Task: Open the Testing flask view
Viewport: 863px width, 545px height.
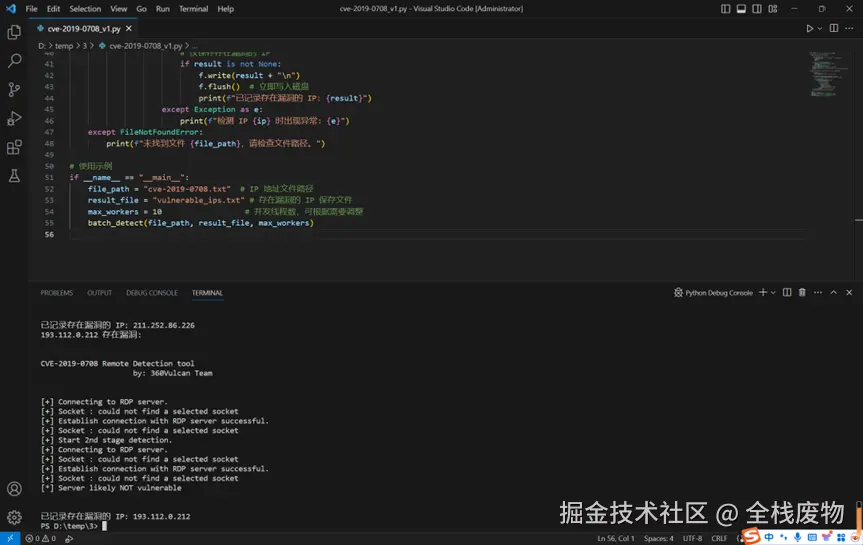Action: pyautogui.click(x=14, y=176)
